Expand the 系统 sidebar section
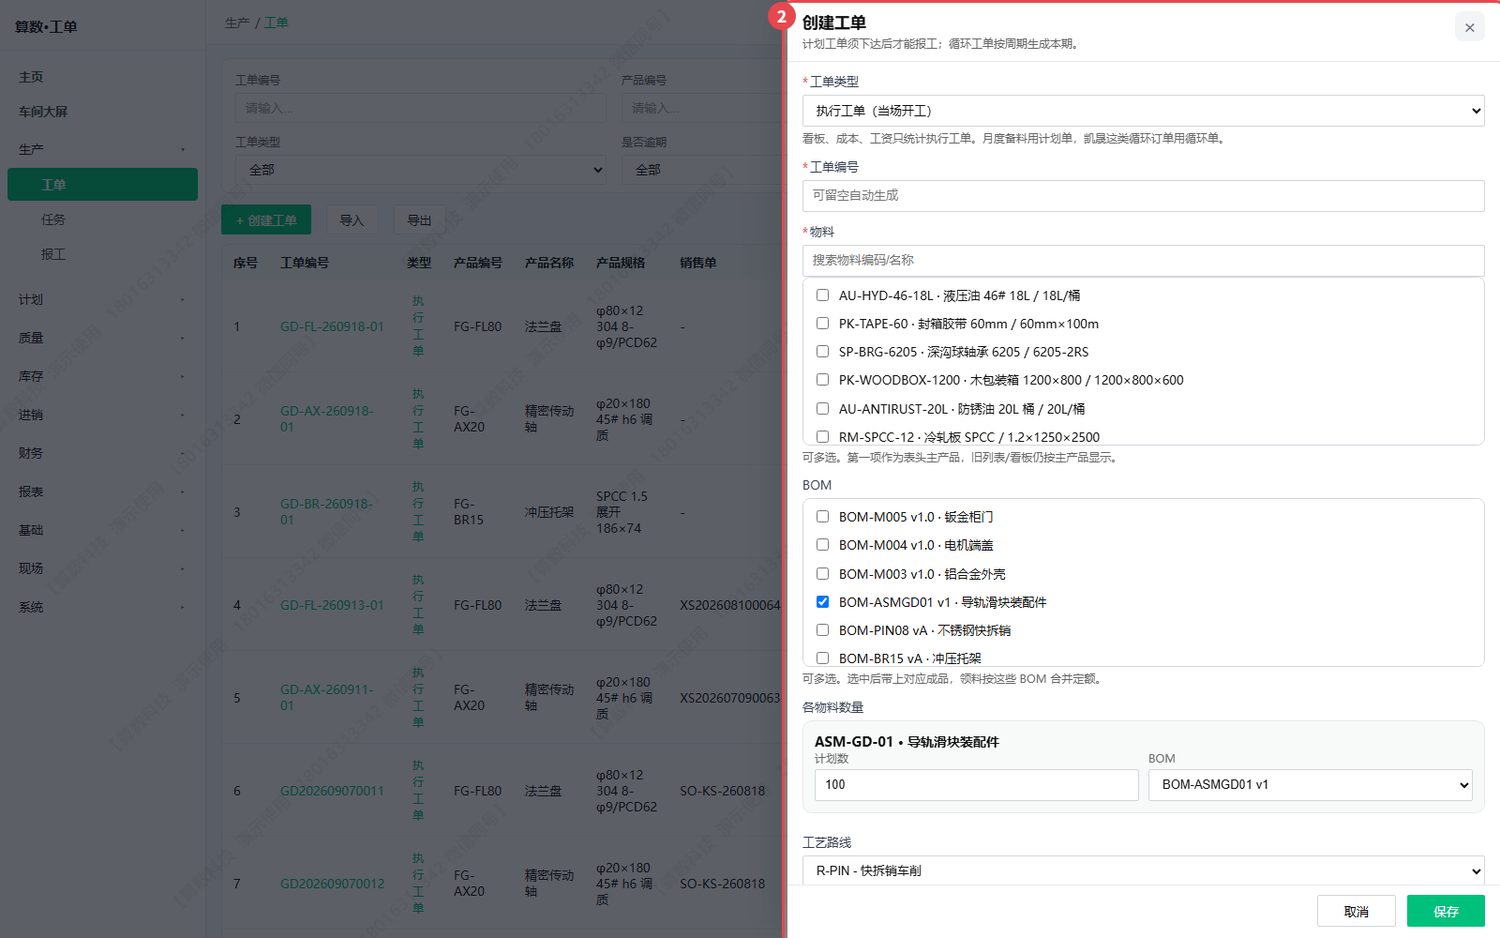Screen dimensions: 1500x938 click(102, 607)
